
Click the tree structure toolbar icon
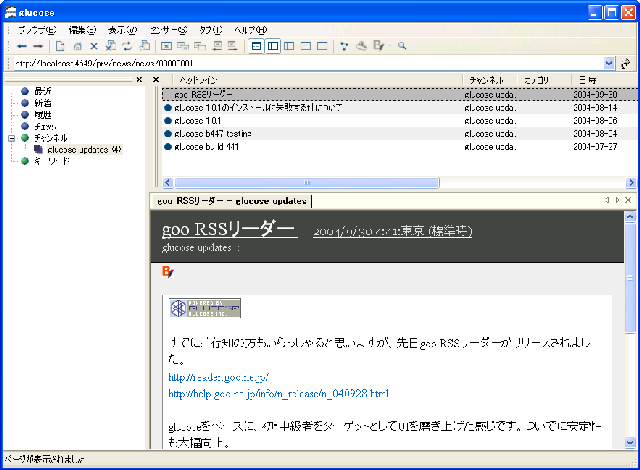coord(344,46)
